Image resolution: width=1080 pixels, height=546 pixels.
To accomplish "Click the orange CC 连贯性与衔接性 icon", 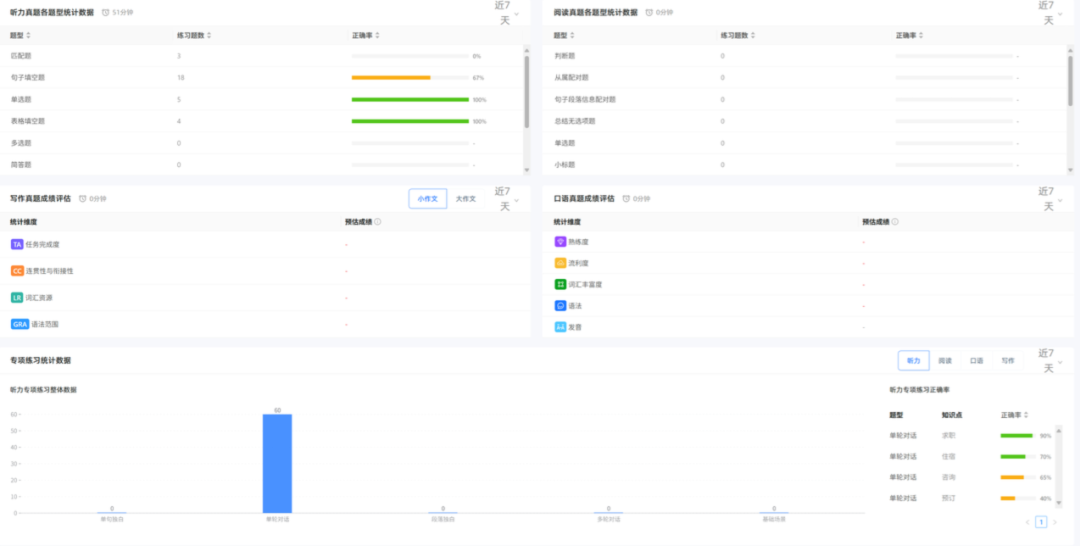I will pyautogui.click(x=17, y=271).
